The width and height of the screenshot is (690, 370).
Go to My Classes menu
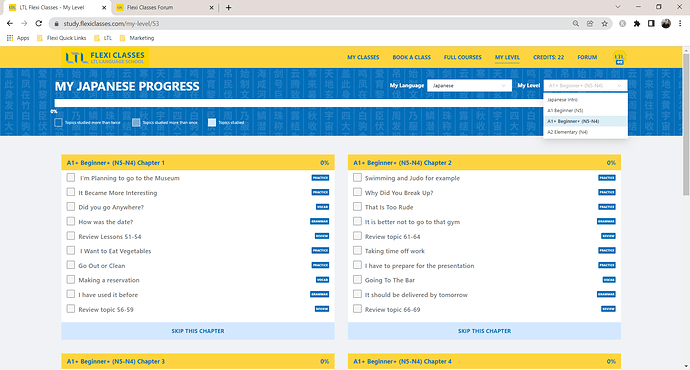pos(363,57)
